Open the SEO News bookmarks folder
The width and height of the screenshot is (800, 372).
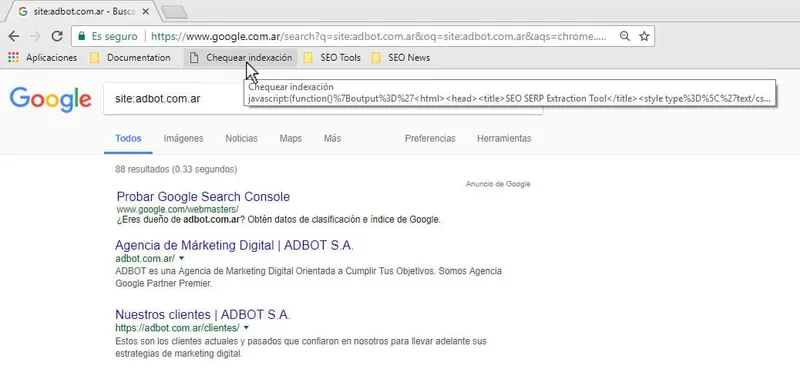[401, 58]
